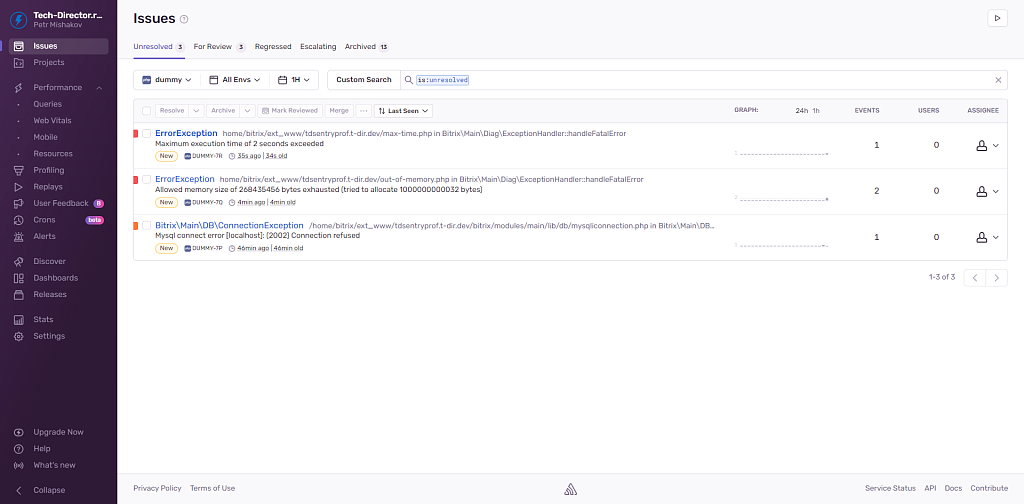Click the Issues icon in sidebar

[x=19, y=46]
